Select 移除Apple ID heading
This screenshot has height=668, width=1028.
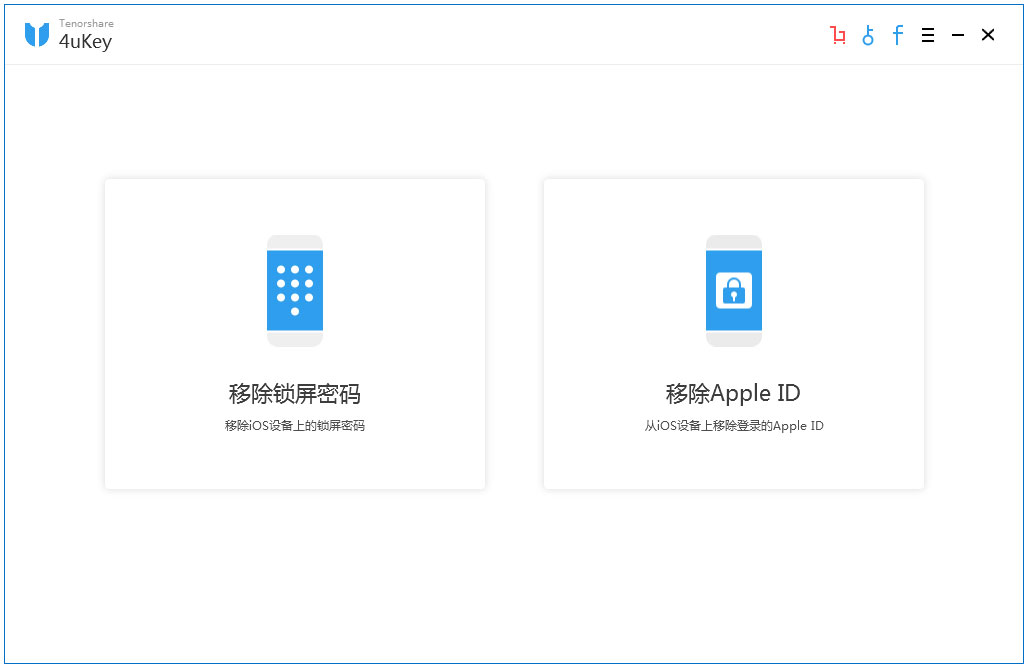click(x=733, y=393)
